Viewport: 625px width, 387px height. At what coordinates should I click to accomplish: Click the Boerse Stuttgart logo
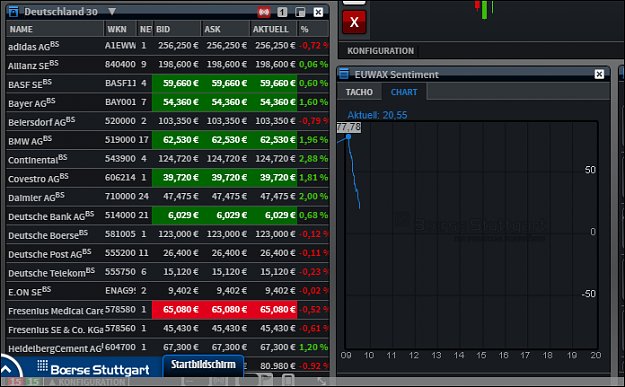click(x=93, y=367)
